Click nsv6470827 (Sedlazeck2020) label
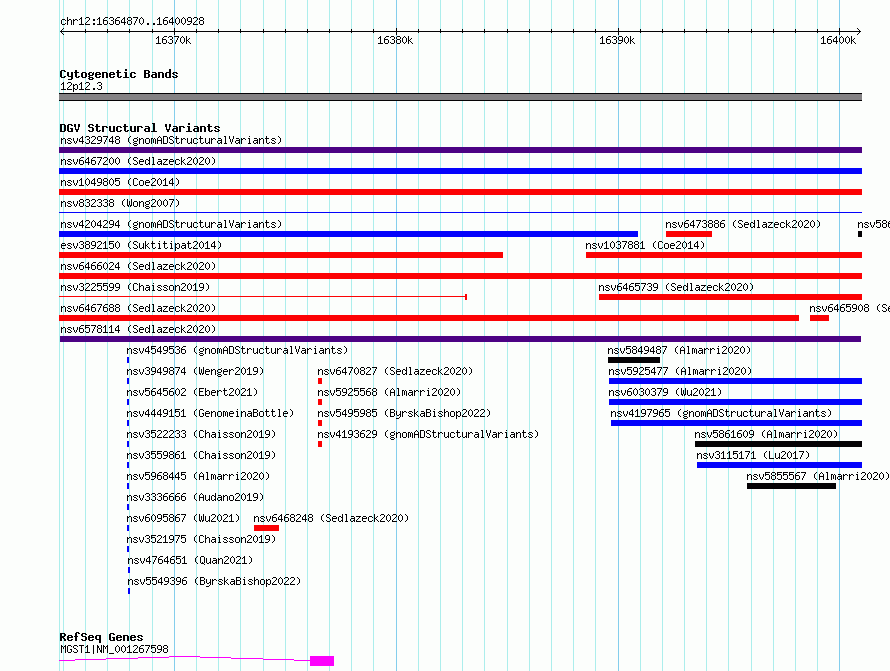This screenshot has width=890, height=671. (x=395, y=371)
